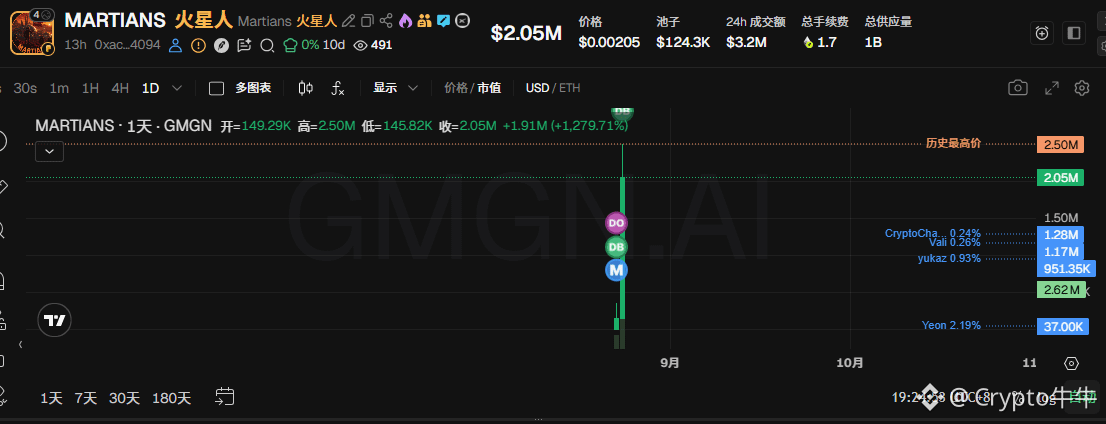This screenshot has height=424, width=1106.
Task: Switch currency to ETH
Action: [570, 88]
